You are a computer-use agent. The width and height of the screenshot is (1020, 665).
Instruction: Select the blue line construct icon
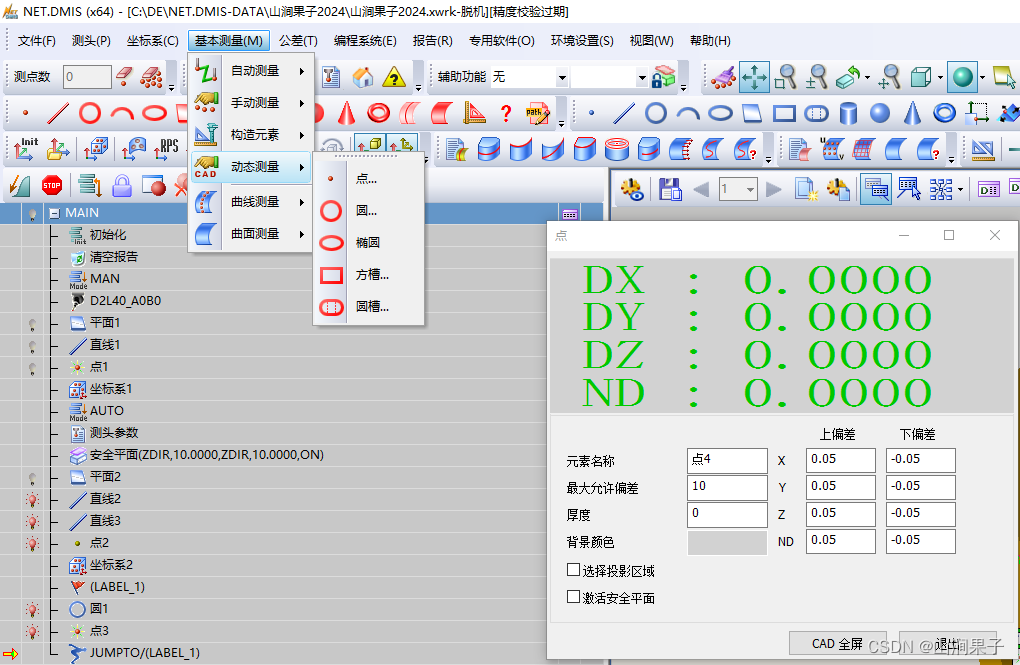[624, 113]
